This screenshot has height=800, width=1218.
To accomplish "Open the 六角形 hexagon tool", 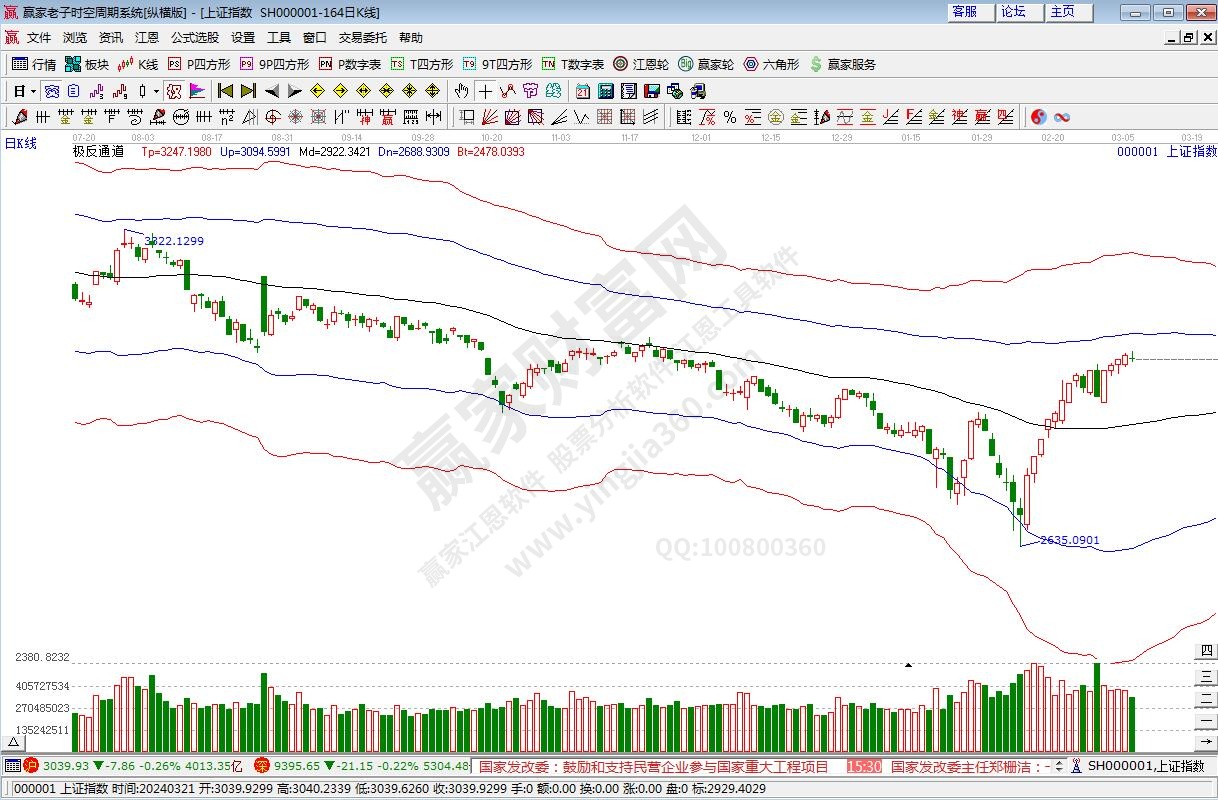I will (x=771, y=64).
